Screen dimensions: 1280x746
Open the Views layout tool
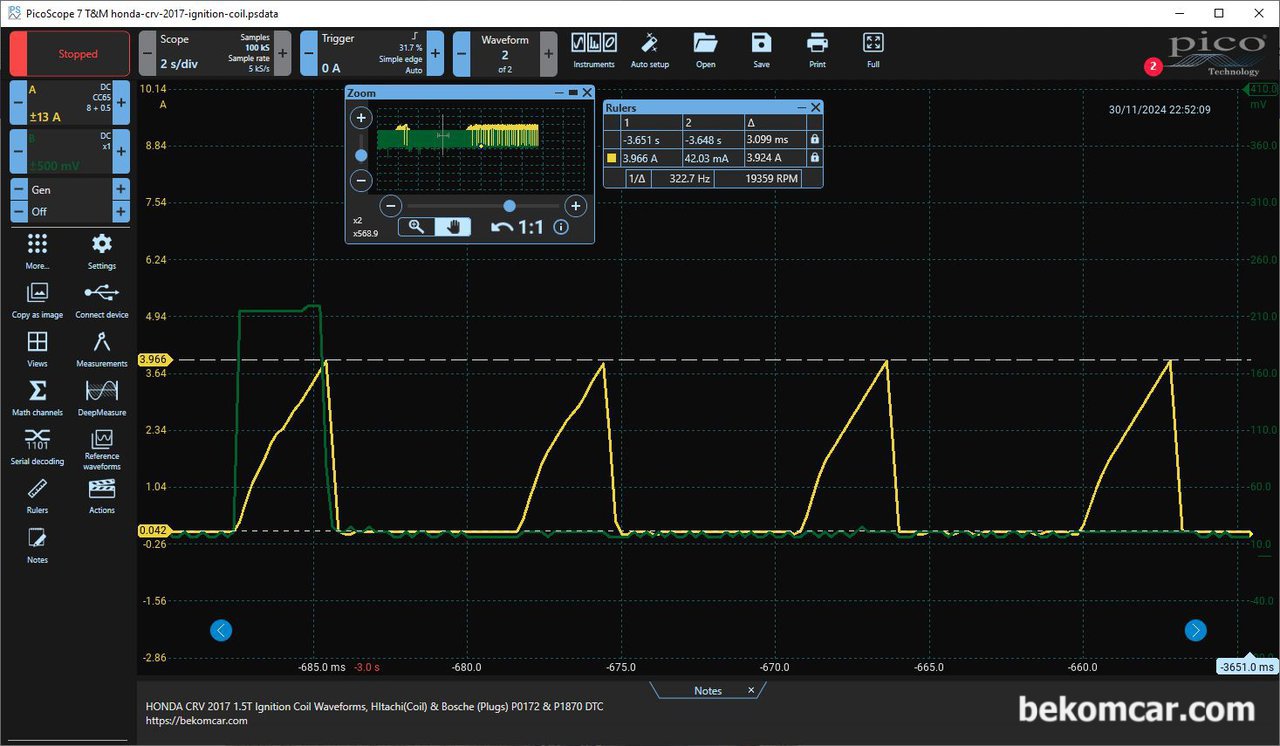pos(37,349)
